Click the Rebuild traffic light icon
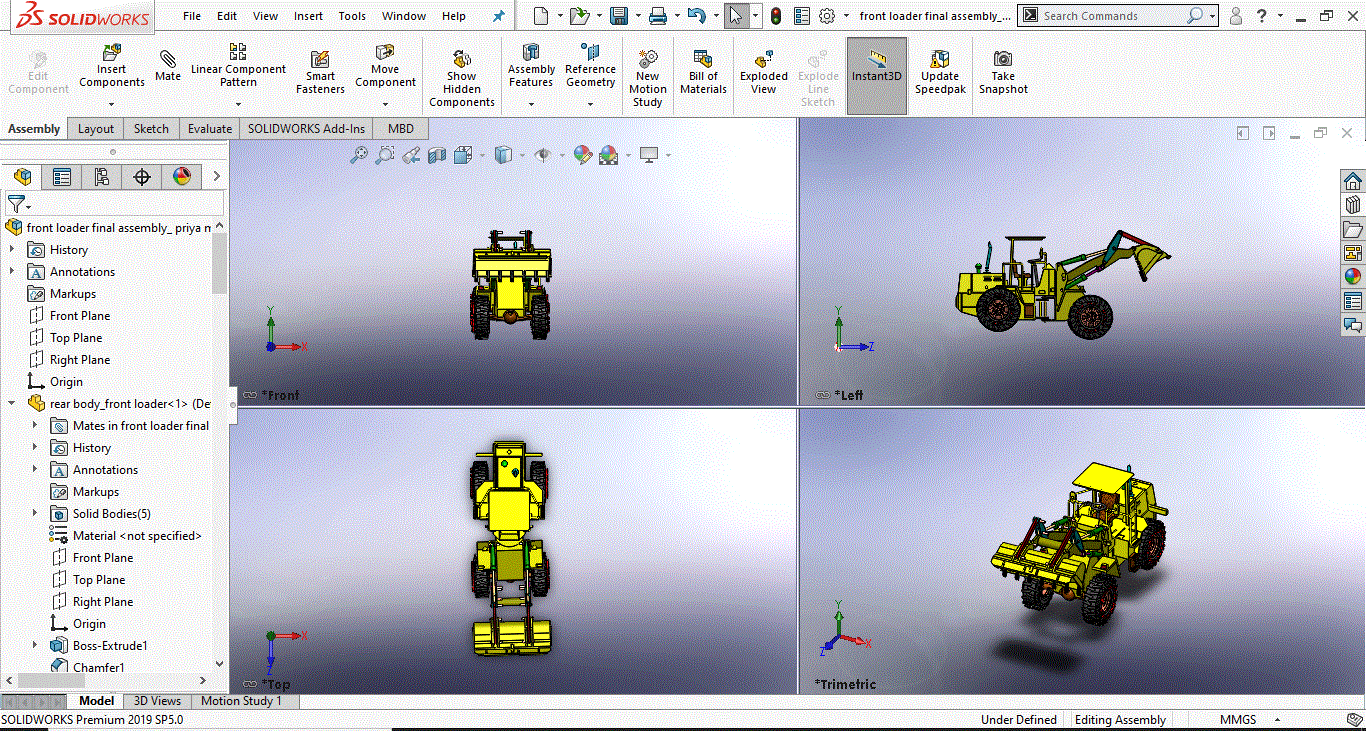Screen dimensions: 1366x731 (x=776, y=16)
